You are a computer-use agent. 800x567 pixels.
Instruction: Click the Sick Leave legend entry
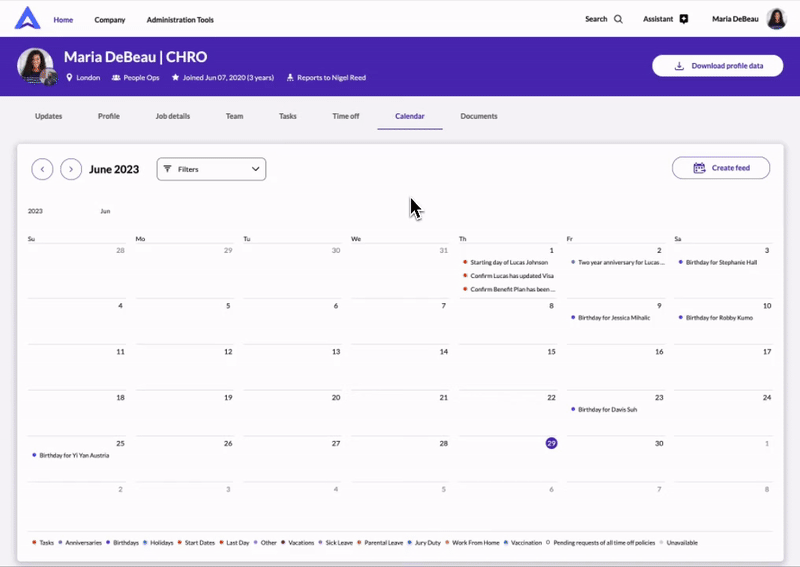coord(336,543)
